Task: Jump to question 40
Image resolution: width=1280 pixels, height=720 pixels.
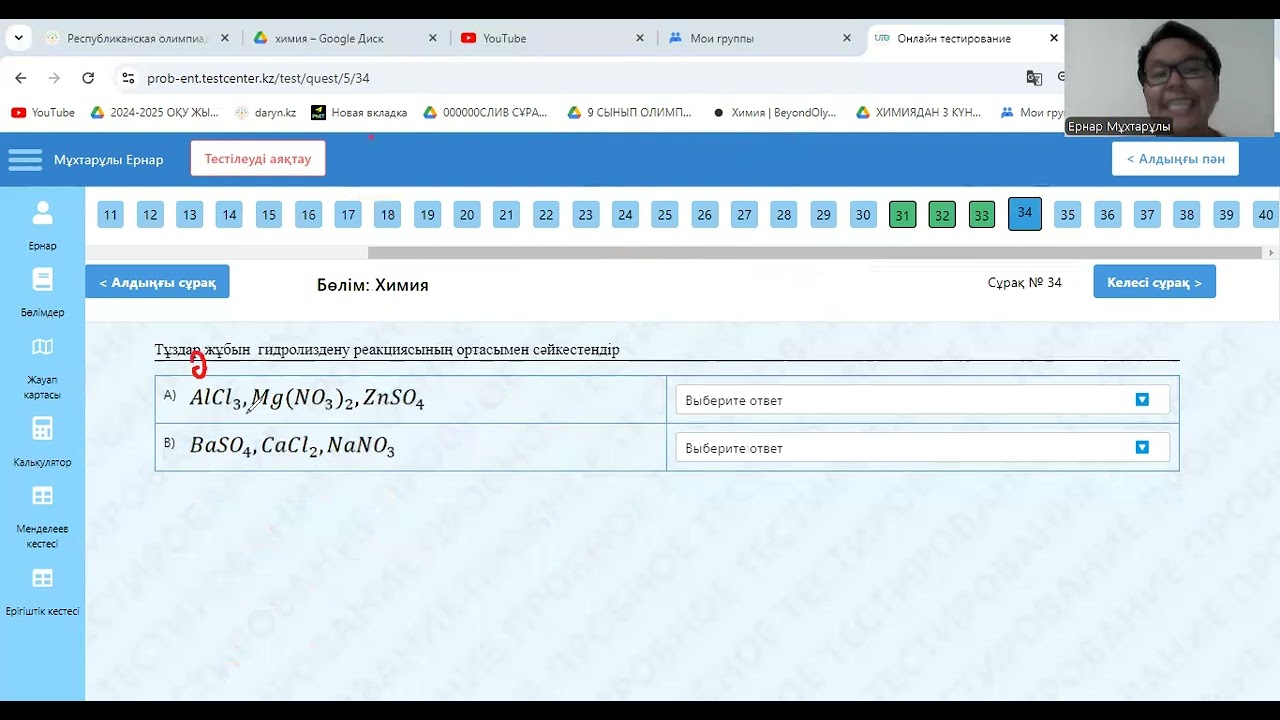Action: pyautogui.click(x=1265, y=215)
